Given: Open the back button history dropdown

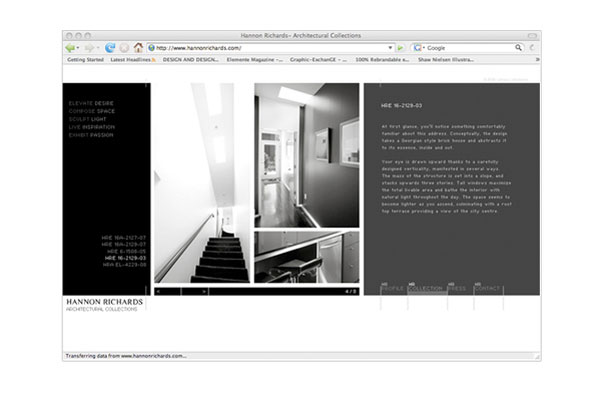Looking at the screenshot, I should tap(78, 48).
